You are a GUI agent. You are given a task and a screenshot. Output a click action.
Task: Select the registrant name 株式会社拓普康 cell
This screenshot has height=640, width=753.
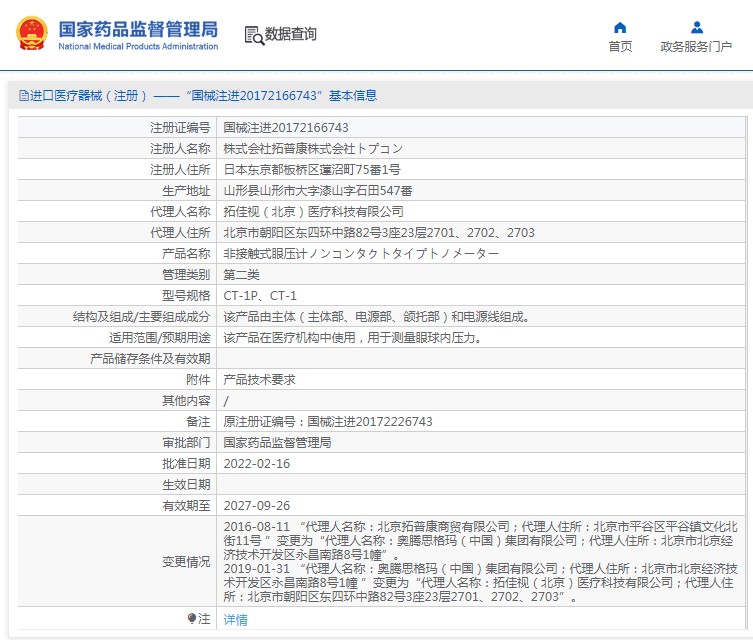[313, 149]
